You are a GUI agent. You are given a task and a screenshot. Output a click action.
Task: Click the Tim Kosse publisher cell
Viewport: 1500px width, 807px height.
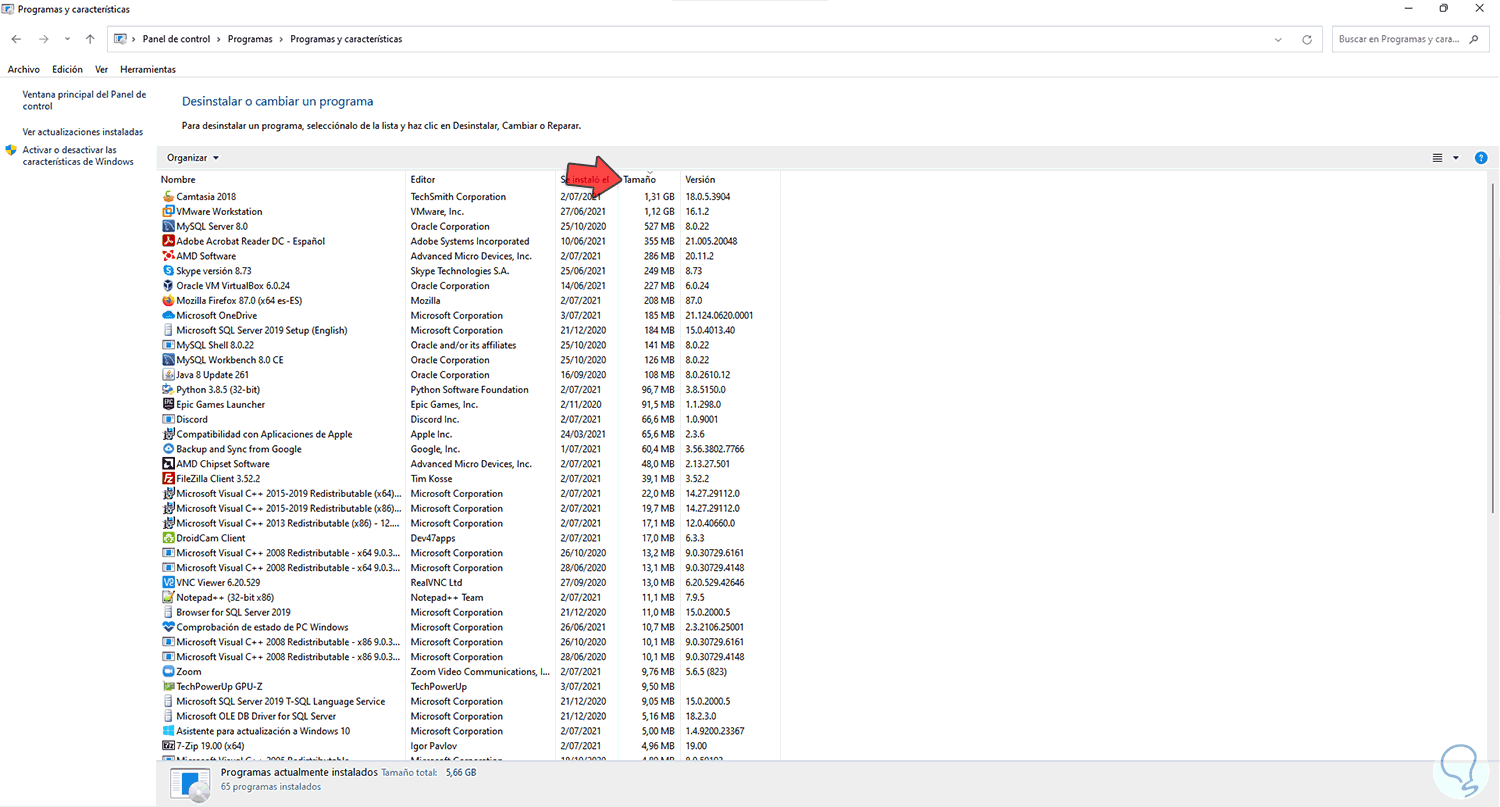pyautogui.click(x=432, y=479)
